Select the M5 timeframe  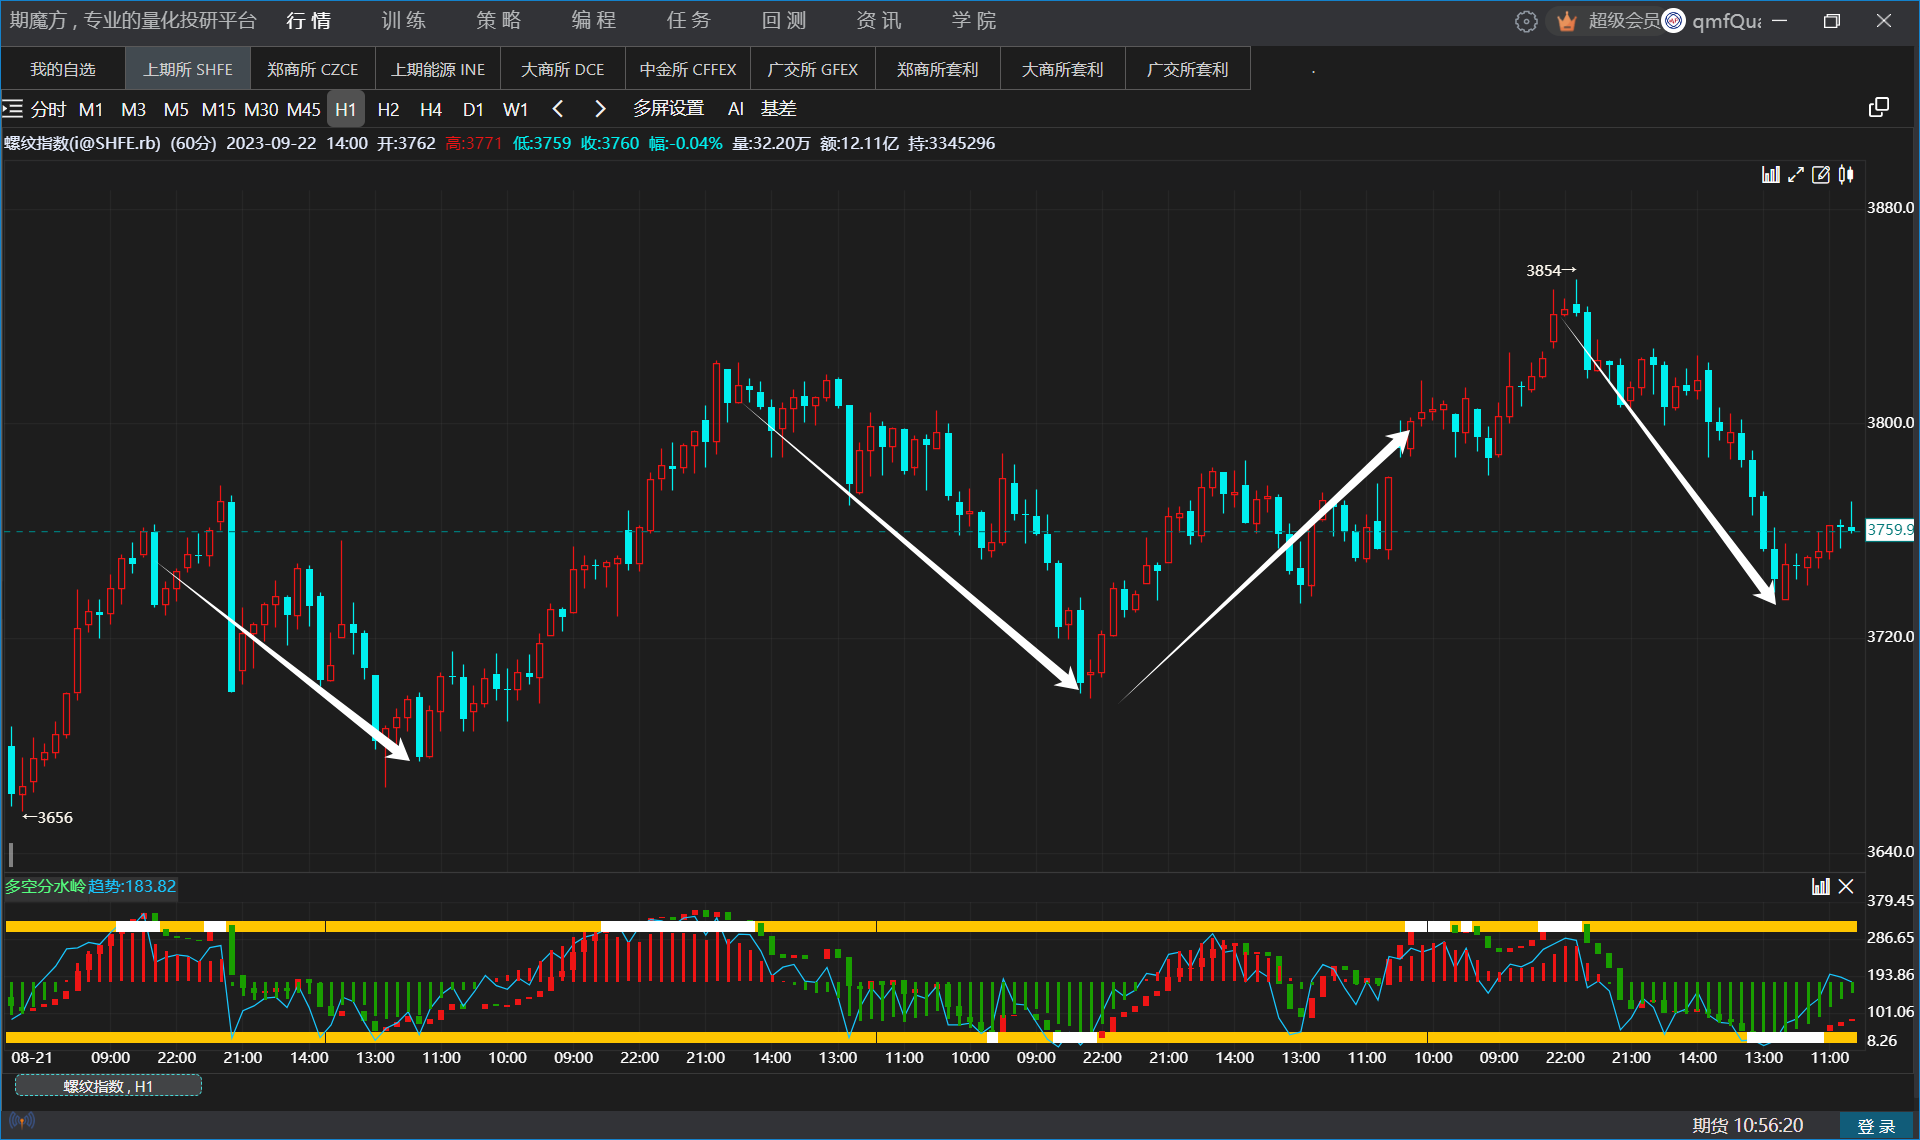(176, 109)
